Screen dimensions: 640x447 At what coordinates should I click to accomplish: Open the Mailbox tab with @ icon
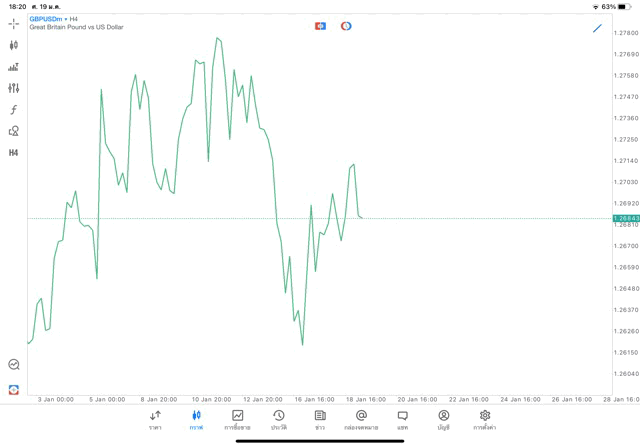(x=361, y=419)
